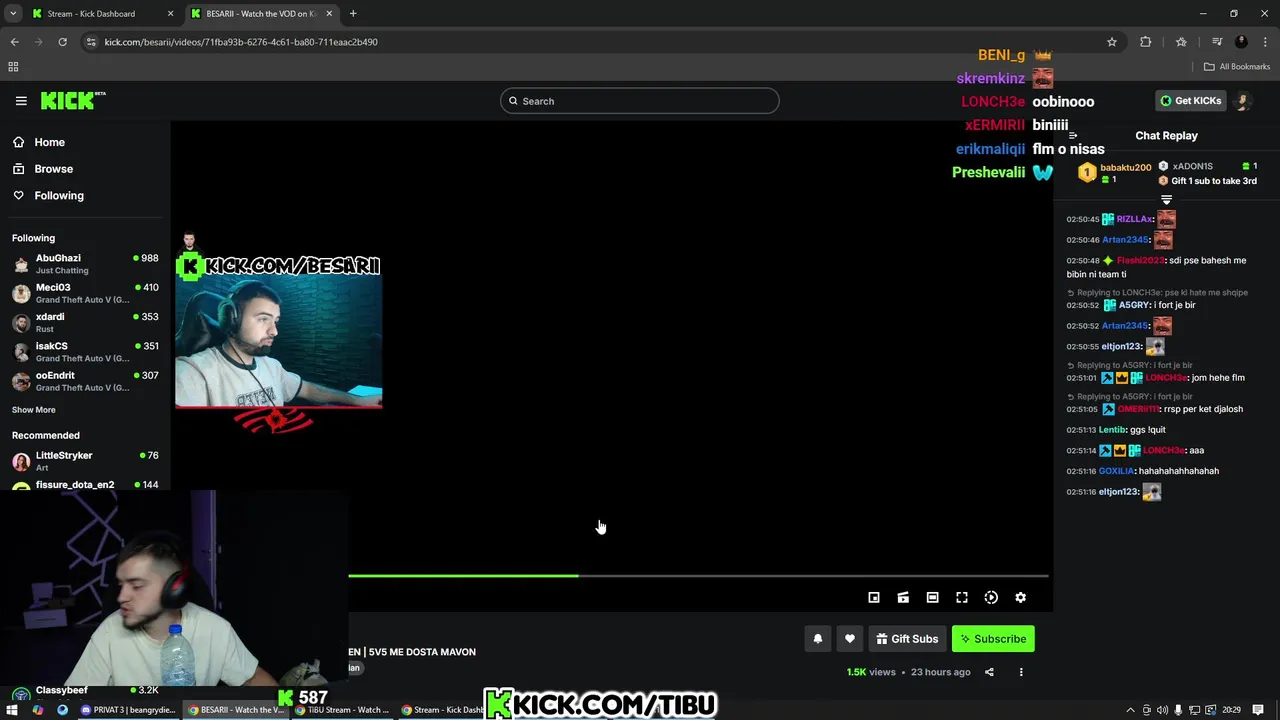This screenshot has height=720, width=1280.
Task: Click GOXILIA username in chat
Action: 1116,471
